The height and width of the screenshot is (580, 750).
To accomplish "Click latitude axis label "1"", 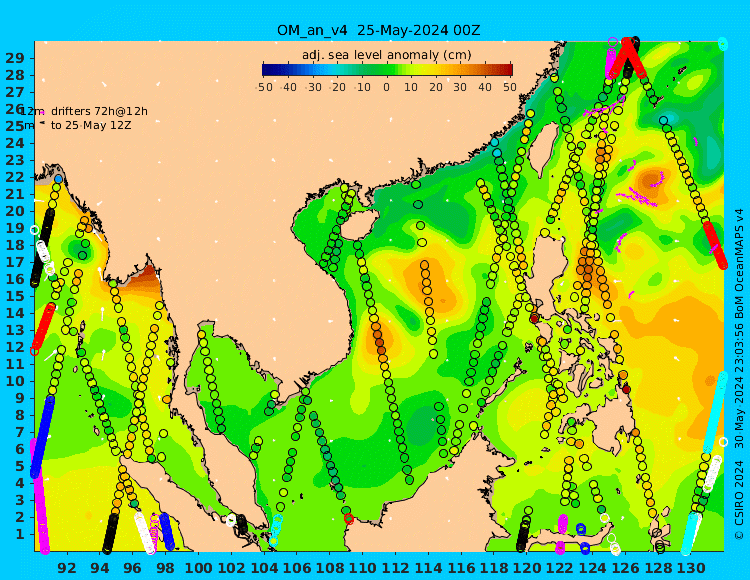I will tap(20, 534).
